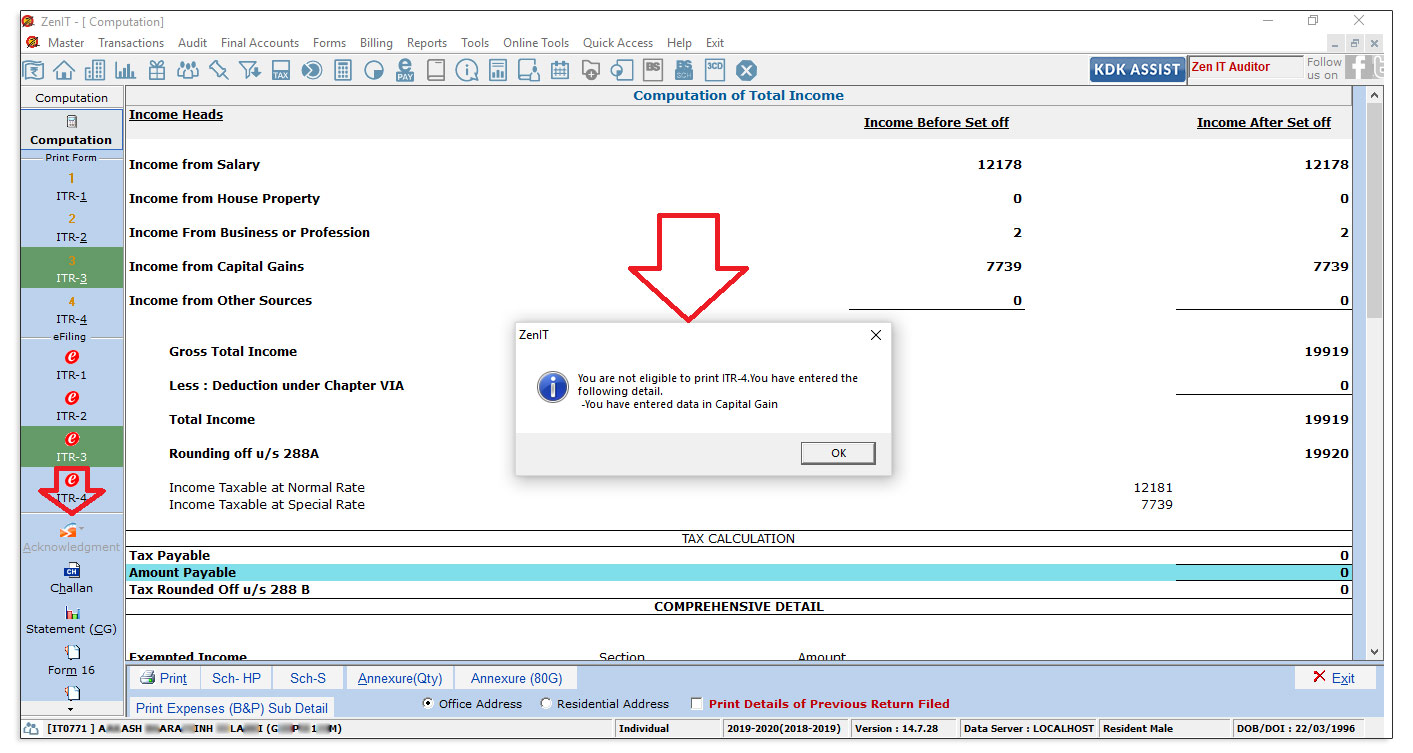Click the gift box toolbar icon

(157, 70)
